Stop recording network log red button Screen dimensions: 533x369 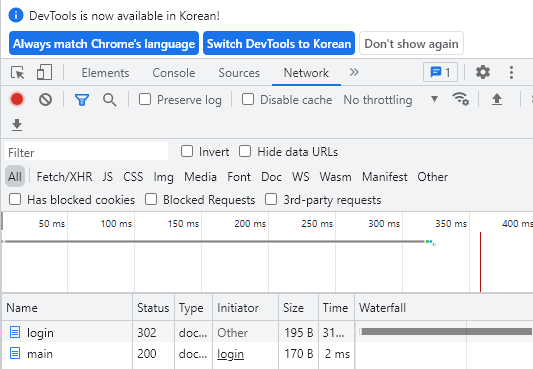coord(17,99)
